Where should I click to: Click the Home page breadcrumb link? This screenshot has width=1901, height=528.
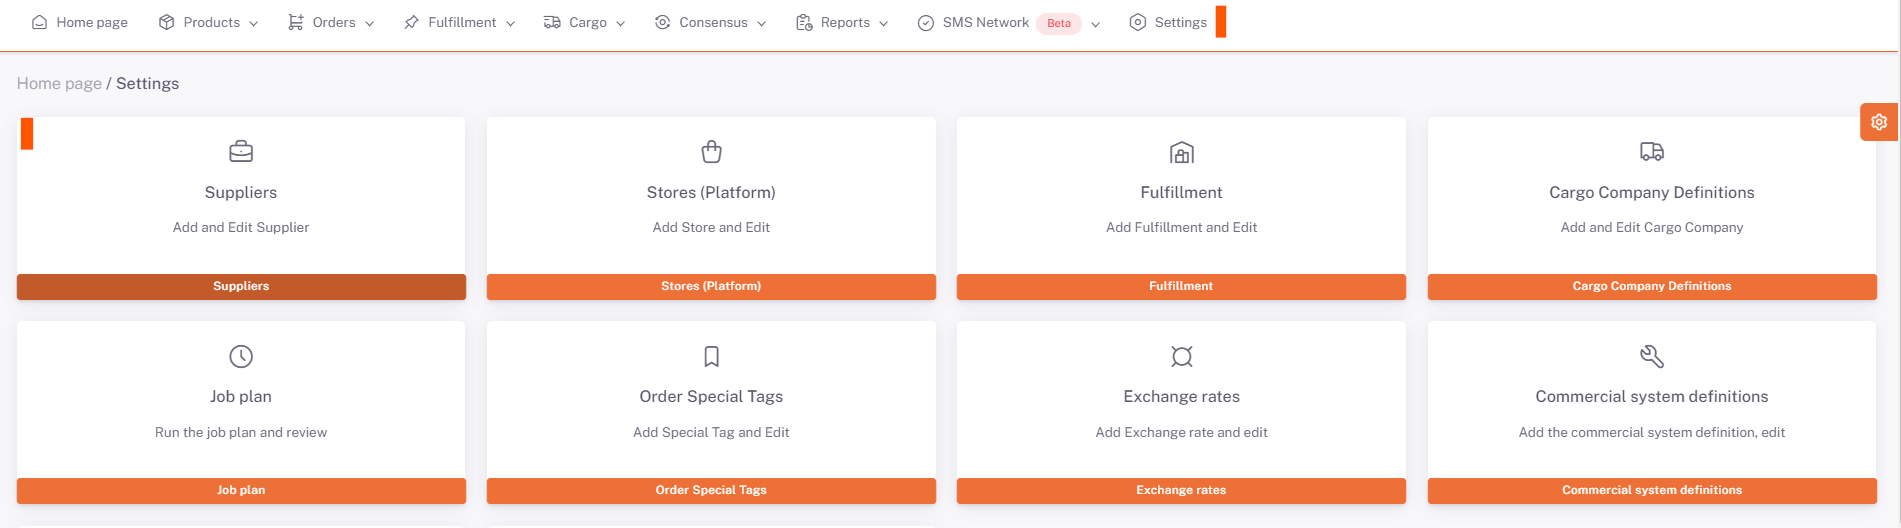(x=59, y=83)
